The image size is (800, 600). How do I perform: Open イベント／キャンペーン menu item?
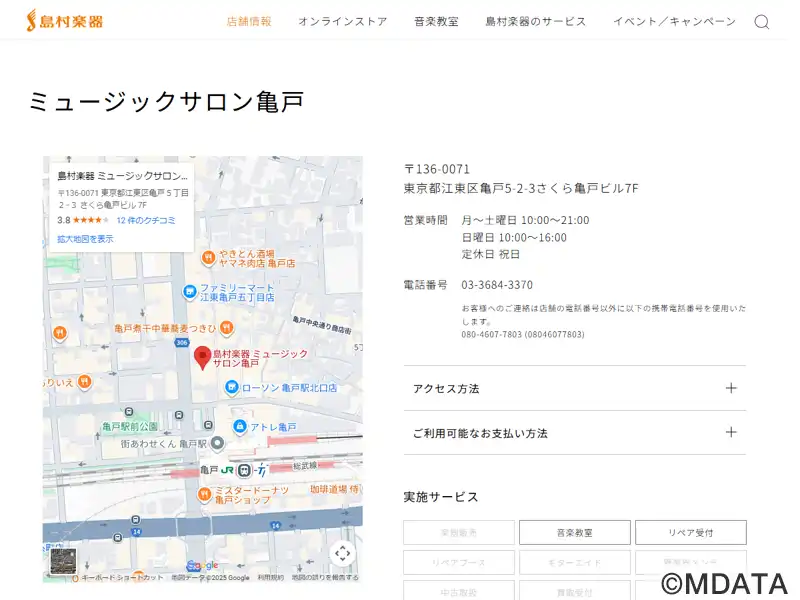(x=674, y=21)
